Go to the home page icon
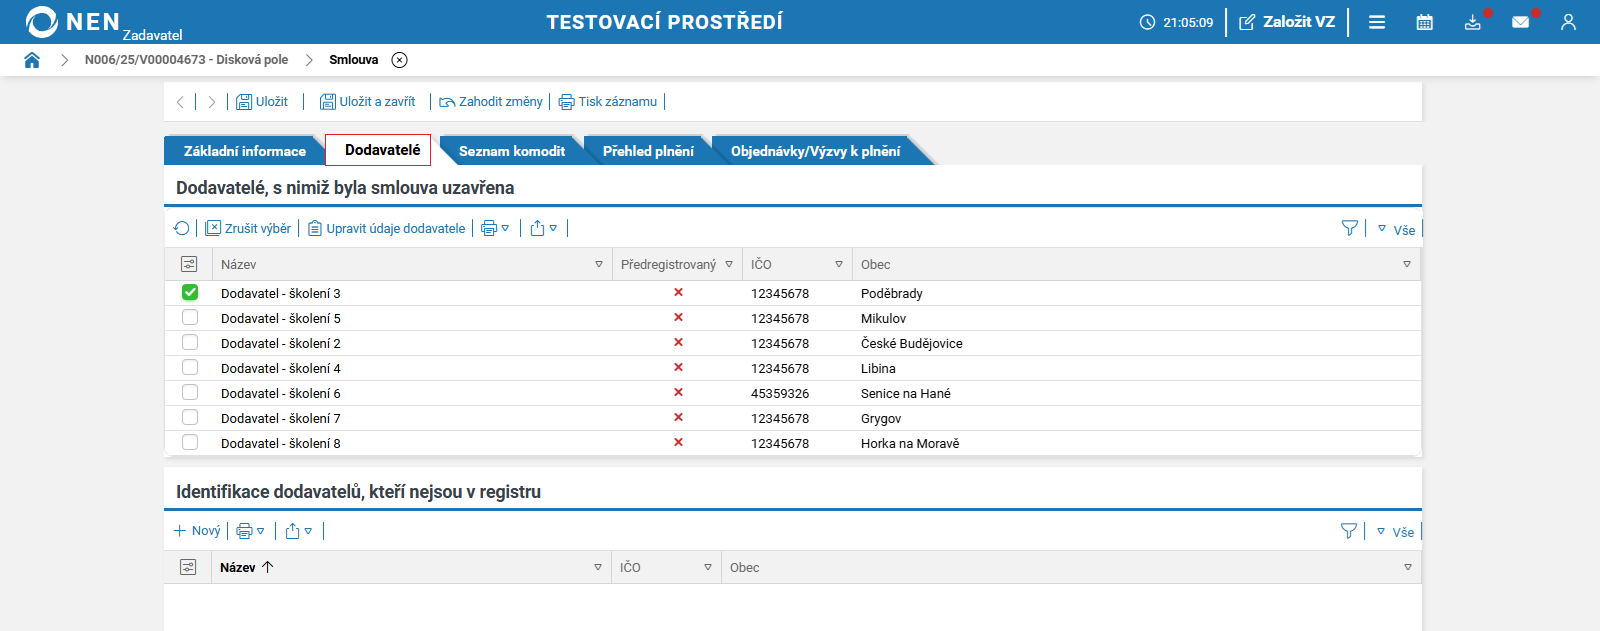This screenshot has height=631, width=1600. [x=32, y=60]
